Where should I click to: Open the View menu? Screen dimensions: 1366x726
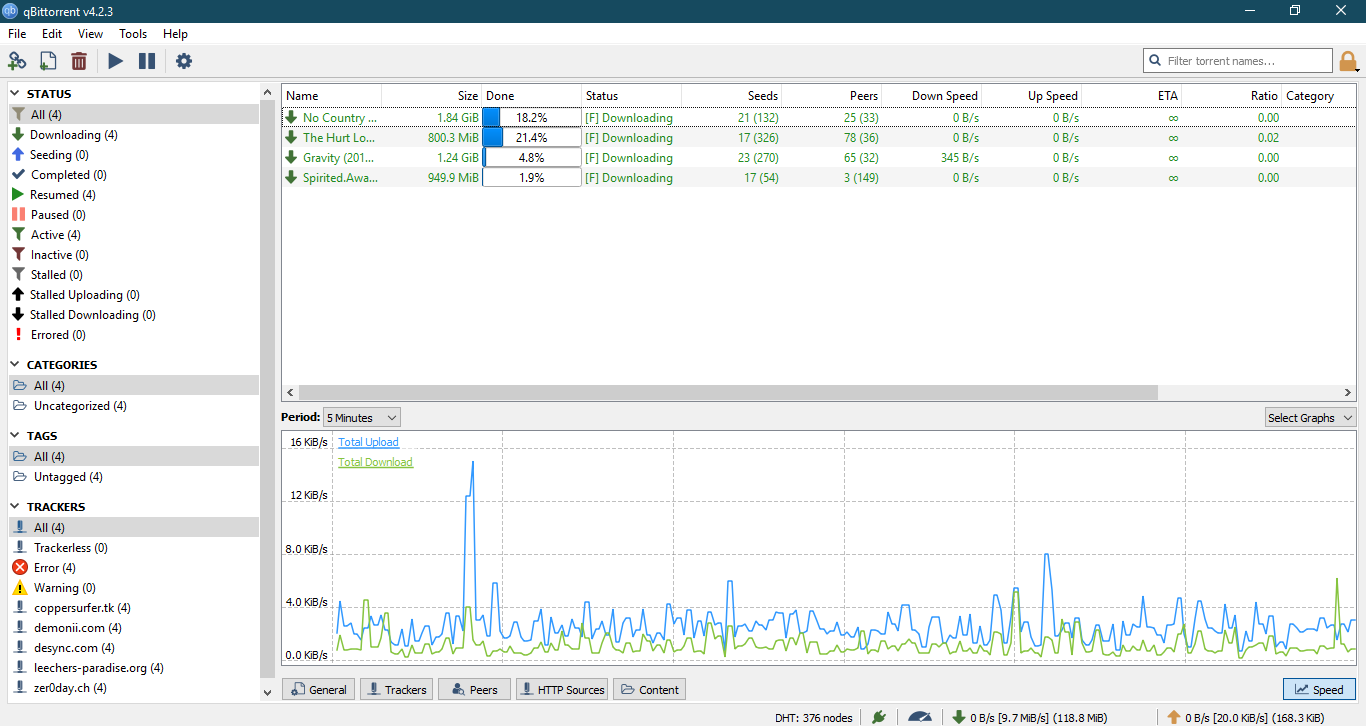[x=90, y=34]
